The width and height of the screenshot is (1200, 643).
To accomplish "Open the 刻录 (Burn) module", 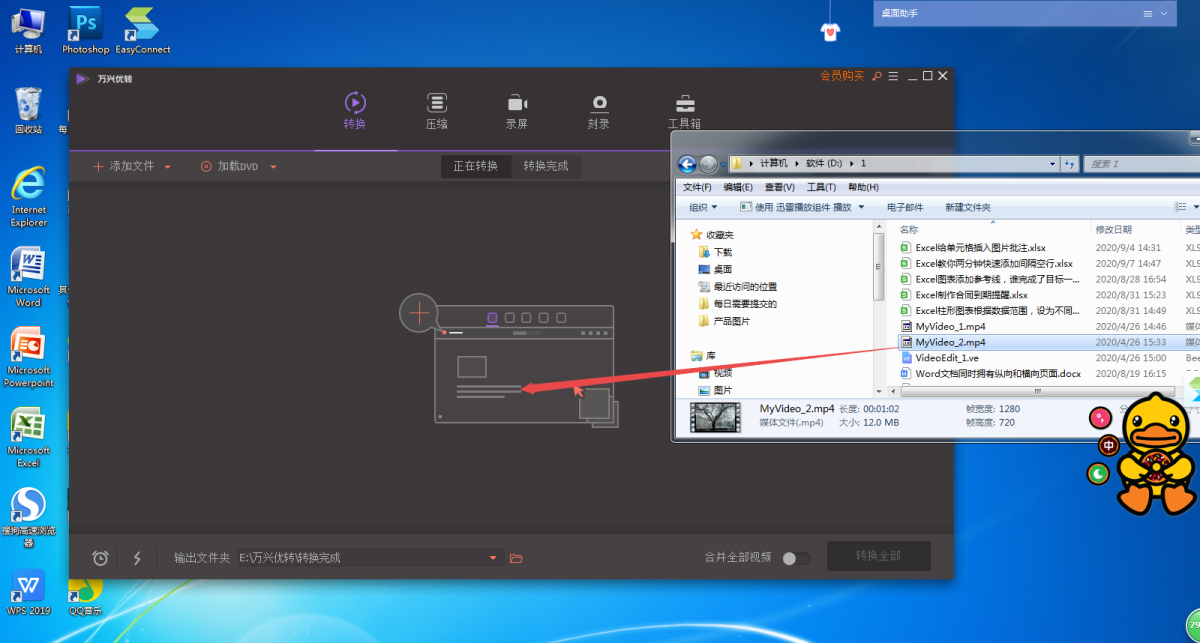I will click(x=599, y=110).
